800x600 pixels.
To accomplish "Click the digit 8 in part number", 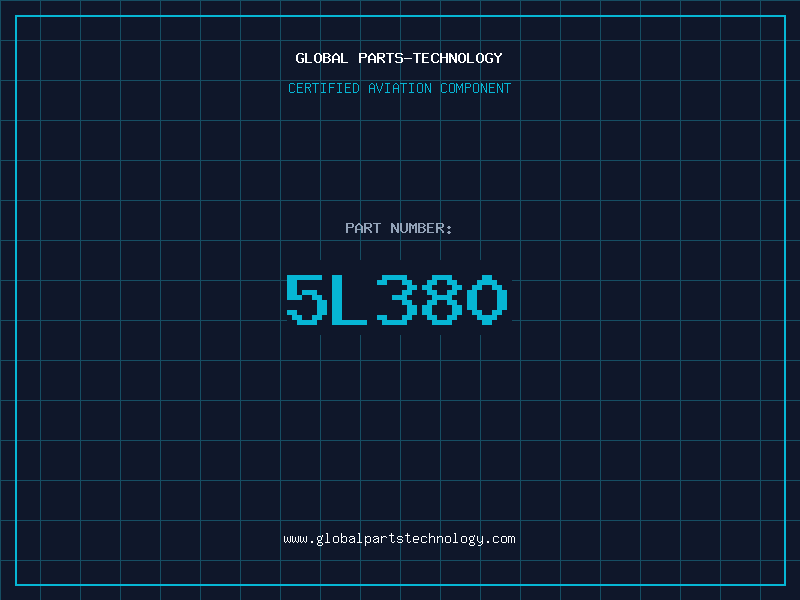I will click(442, 299).
